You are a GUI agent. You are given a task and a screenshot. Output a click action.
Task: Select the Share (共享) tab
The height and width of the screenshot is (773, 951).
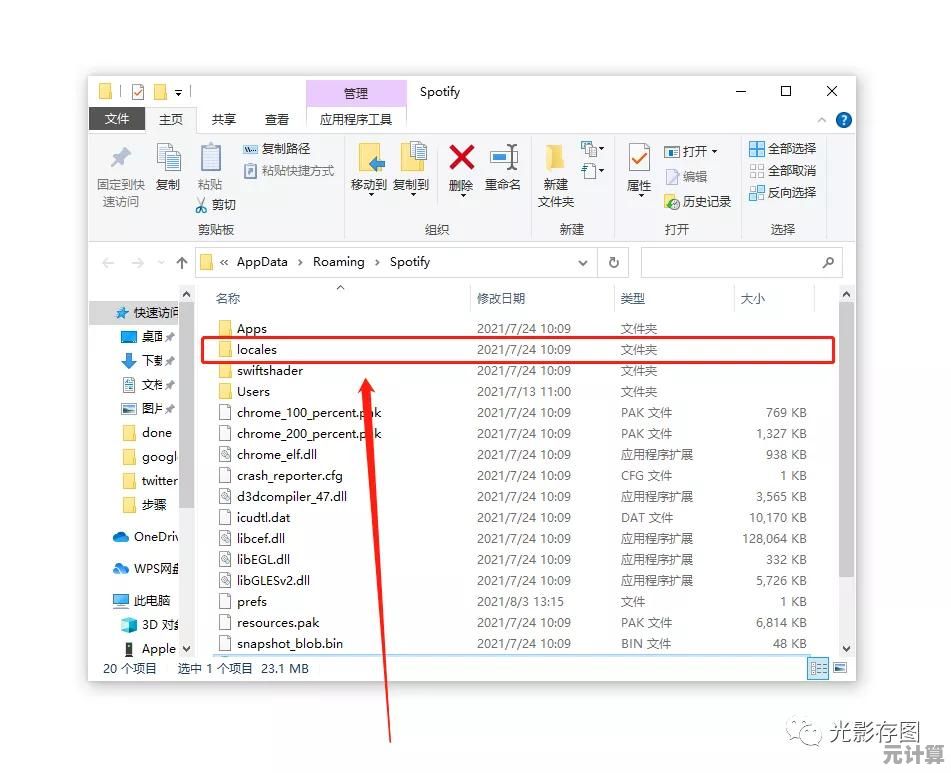(224, 119)
